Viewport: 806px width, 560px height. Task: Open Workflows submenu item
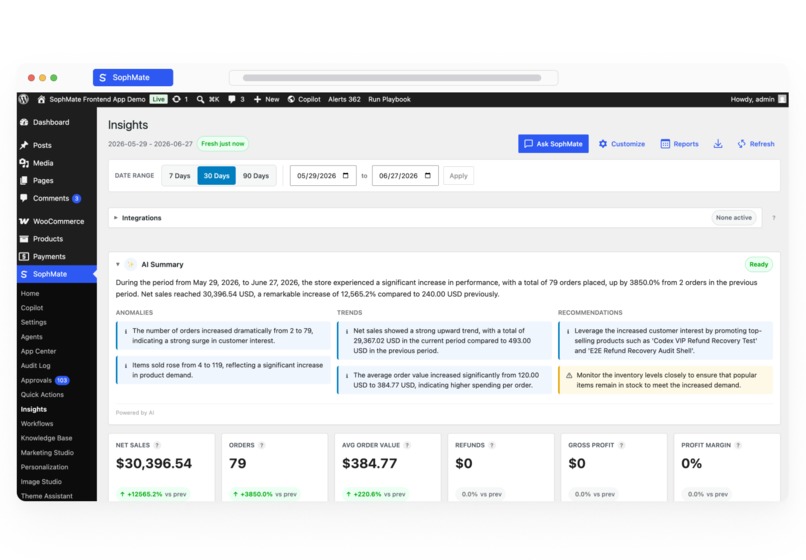click(37, 424)
